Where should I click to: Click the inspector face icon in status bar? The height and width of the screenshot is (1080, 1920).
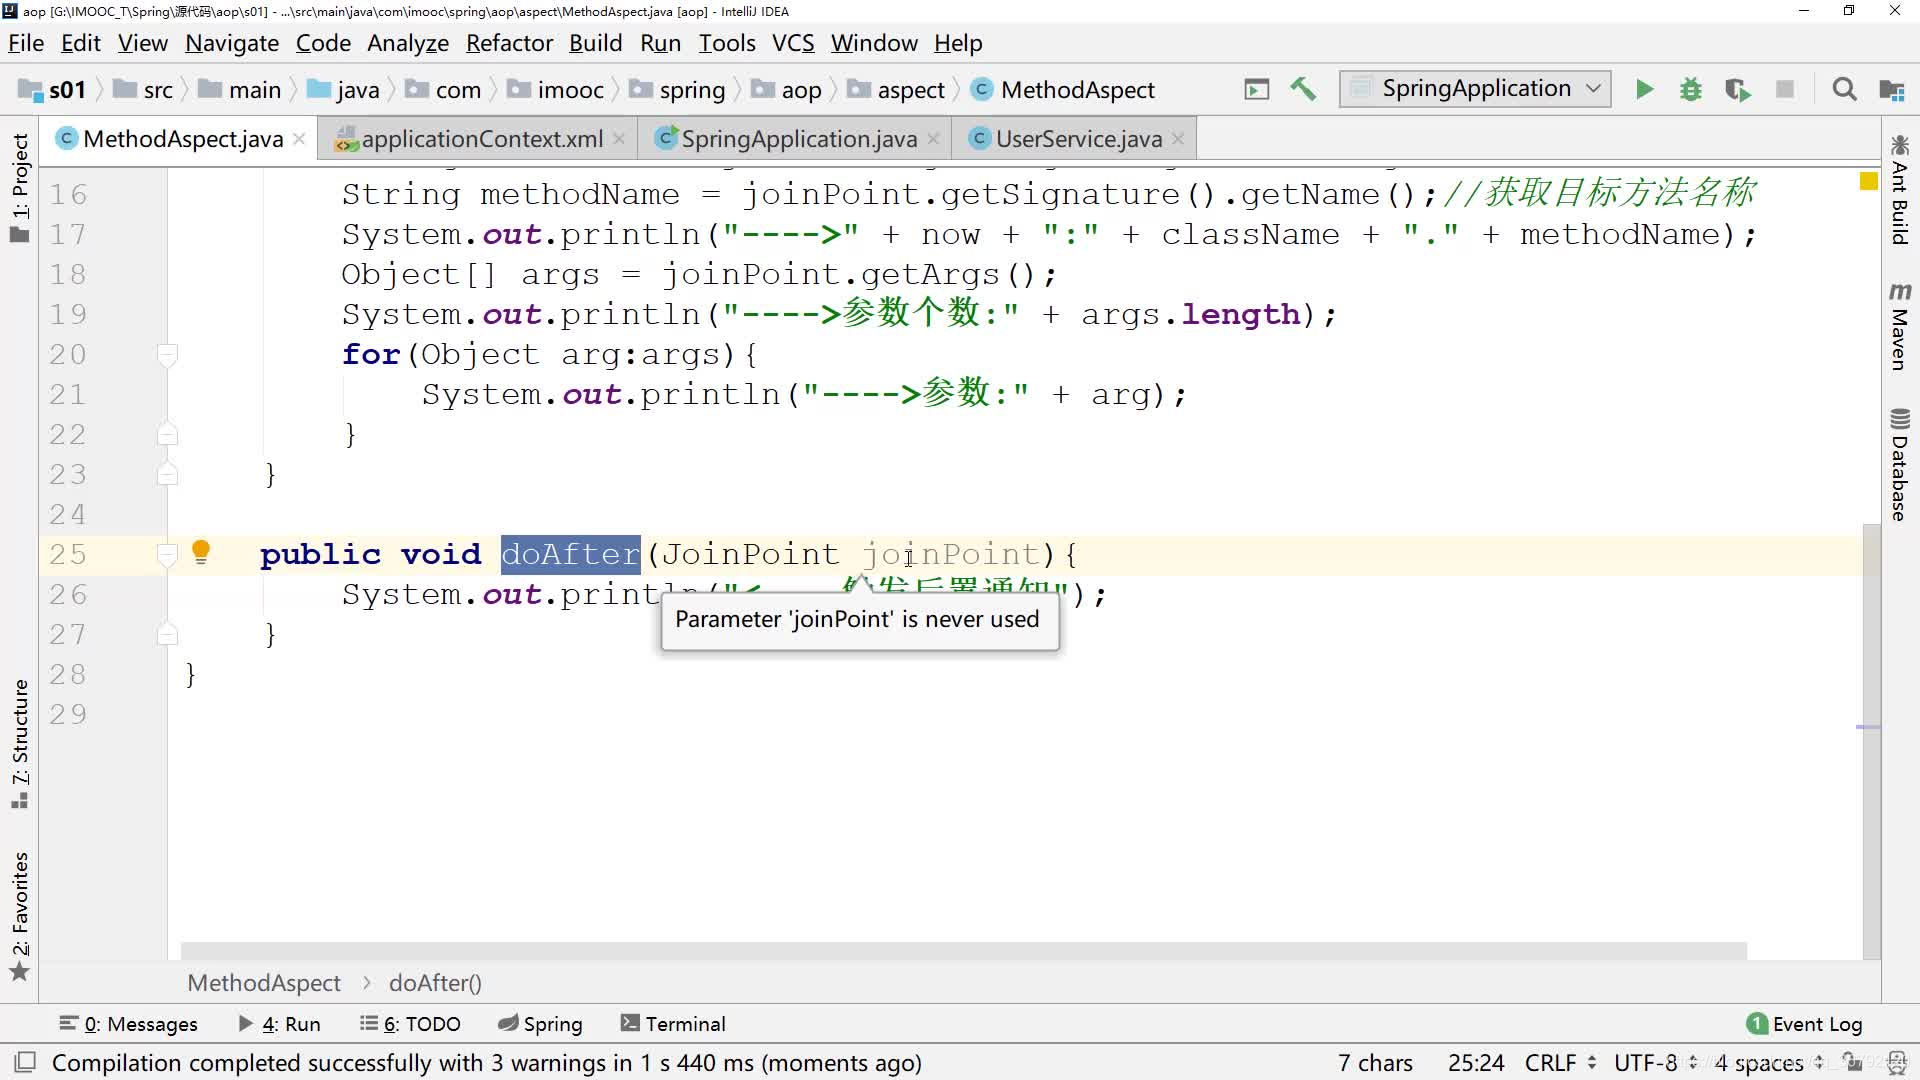pyautogui.click(x=1896, y=1062)
